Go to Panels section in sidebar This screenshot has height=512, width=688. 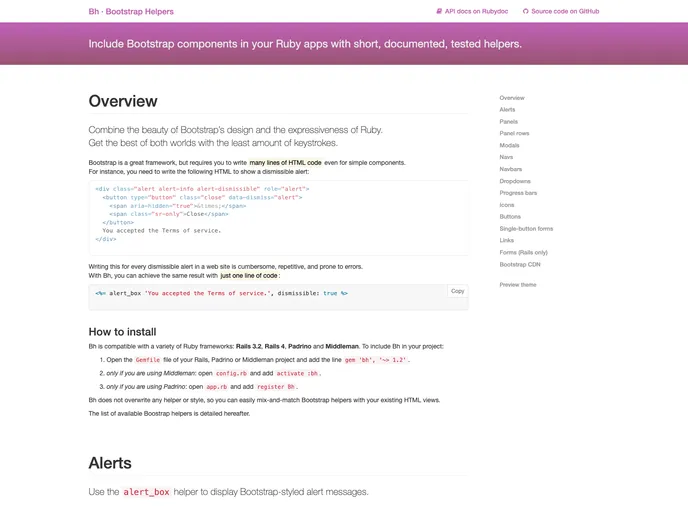[x=509, y=122]
